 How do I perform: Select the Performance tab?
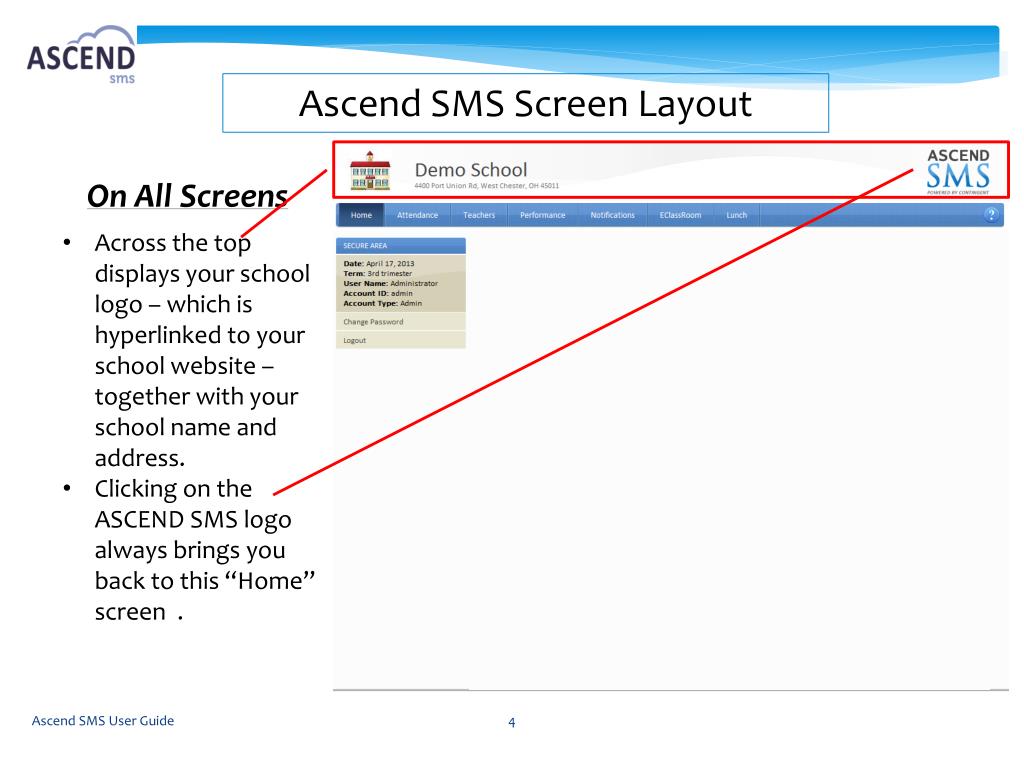tap(542, 215)
